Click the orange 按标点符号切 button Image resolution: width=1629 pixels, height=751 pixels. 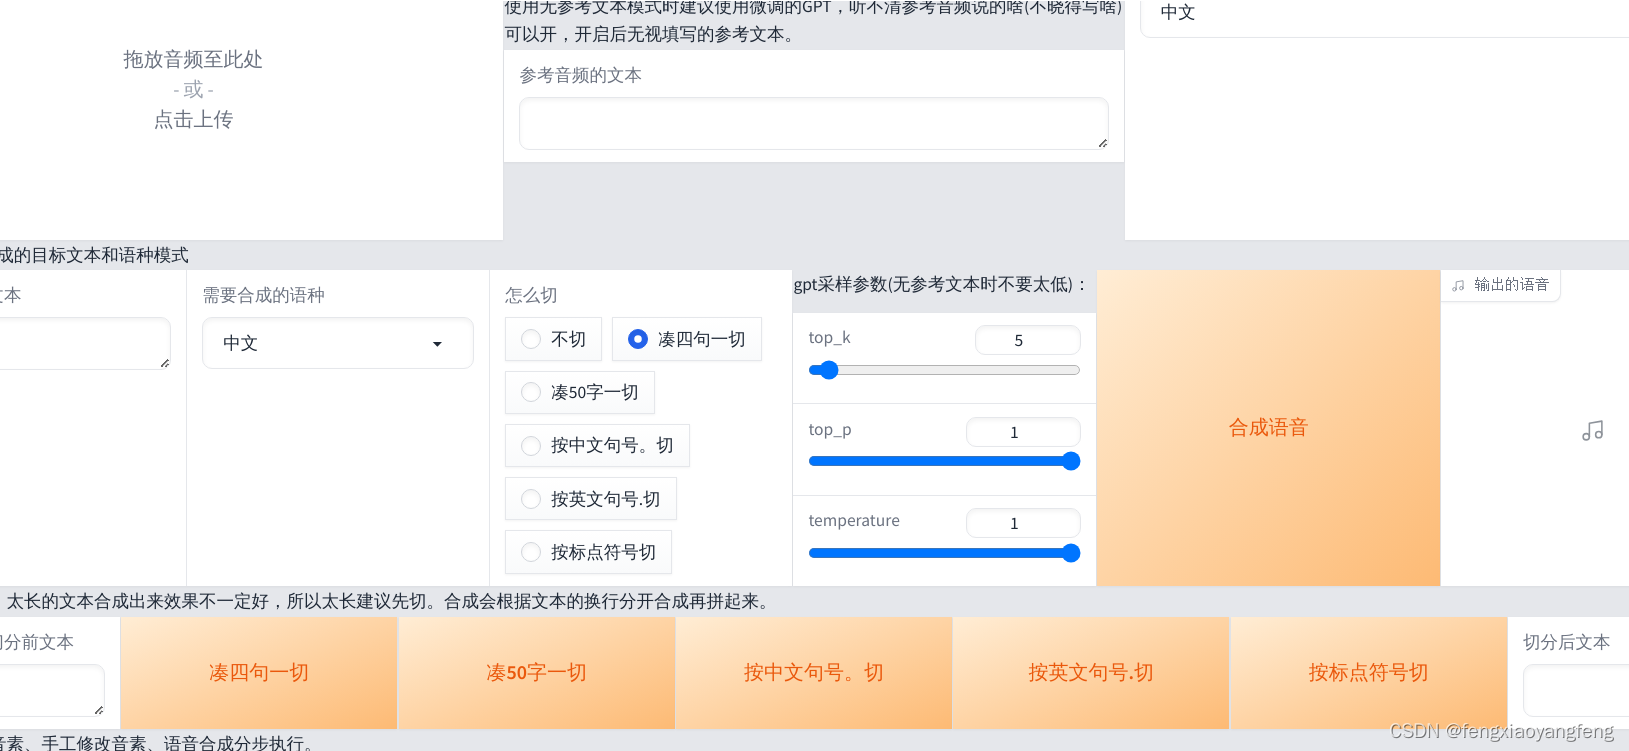tap(1369, 673)
